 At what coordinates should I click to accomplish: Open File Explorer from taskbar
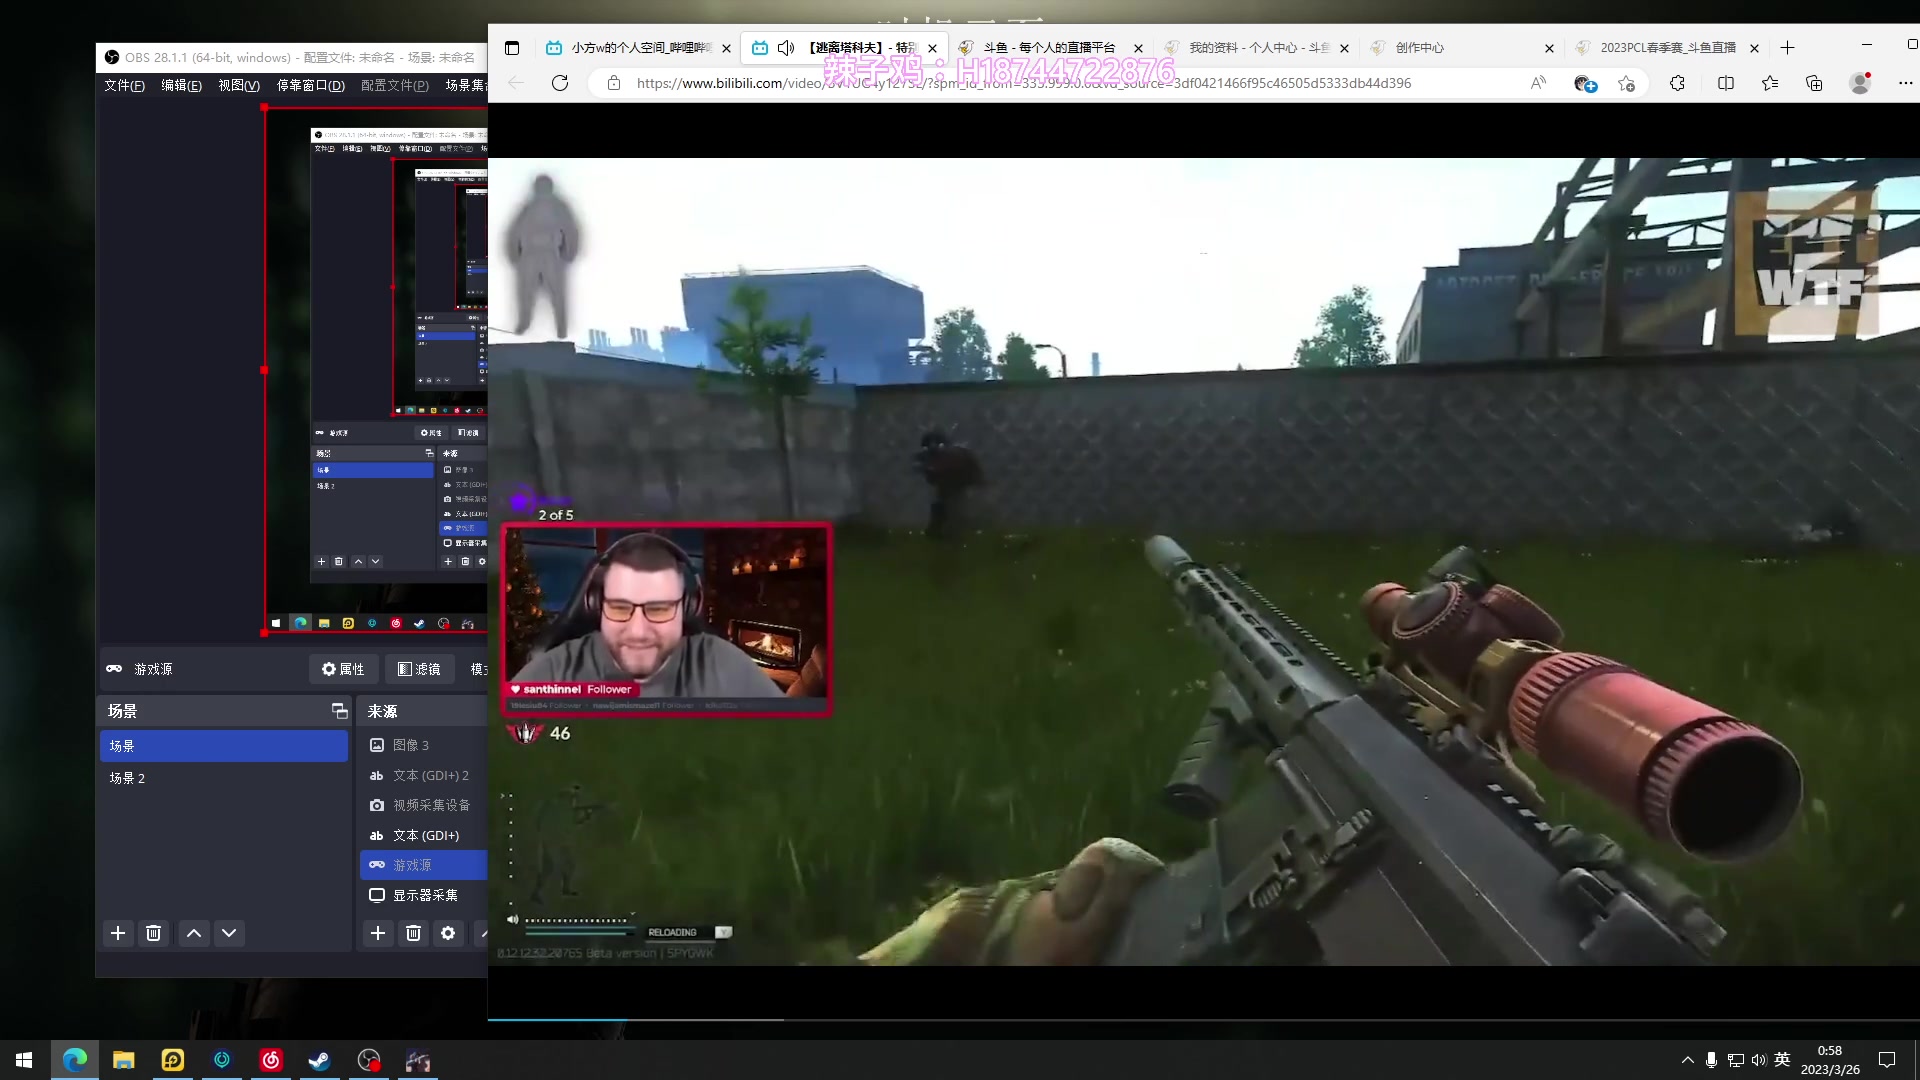pyautogui.click(x=123, y=1060)
